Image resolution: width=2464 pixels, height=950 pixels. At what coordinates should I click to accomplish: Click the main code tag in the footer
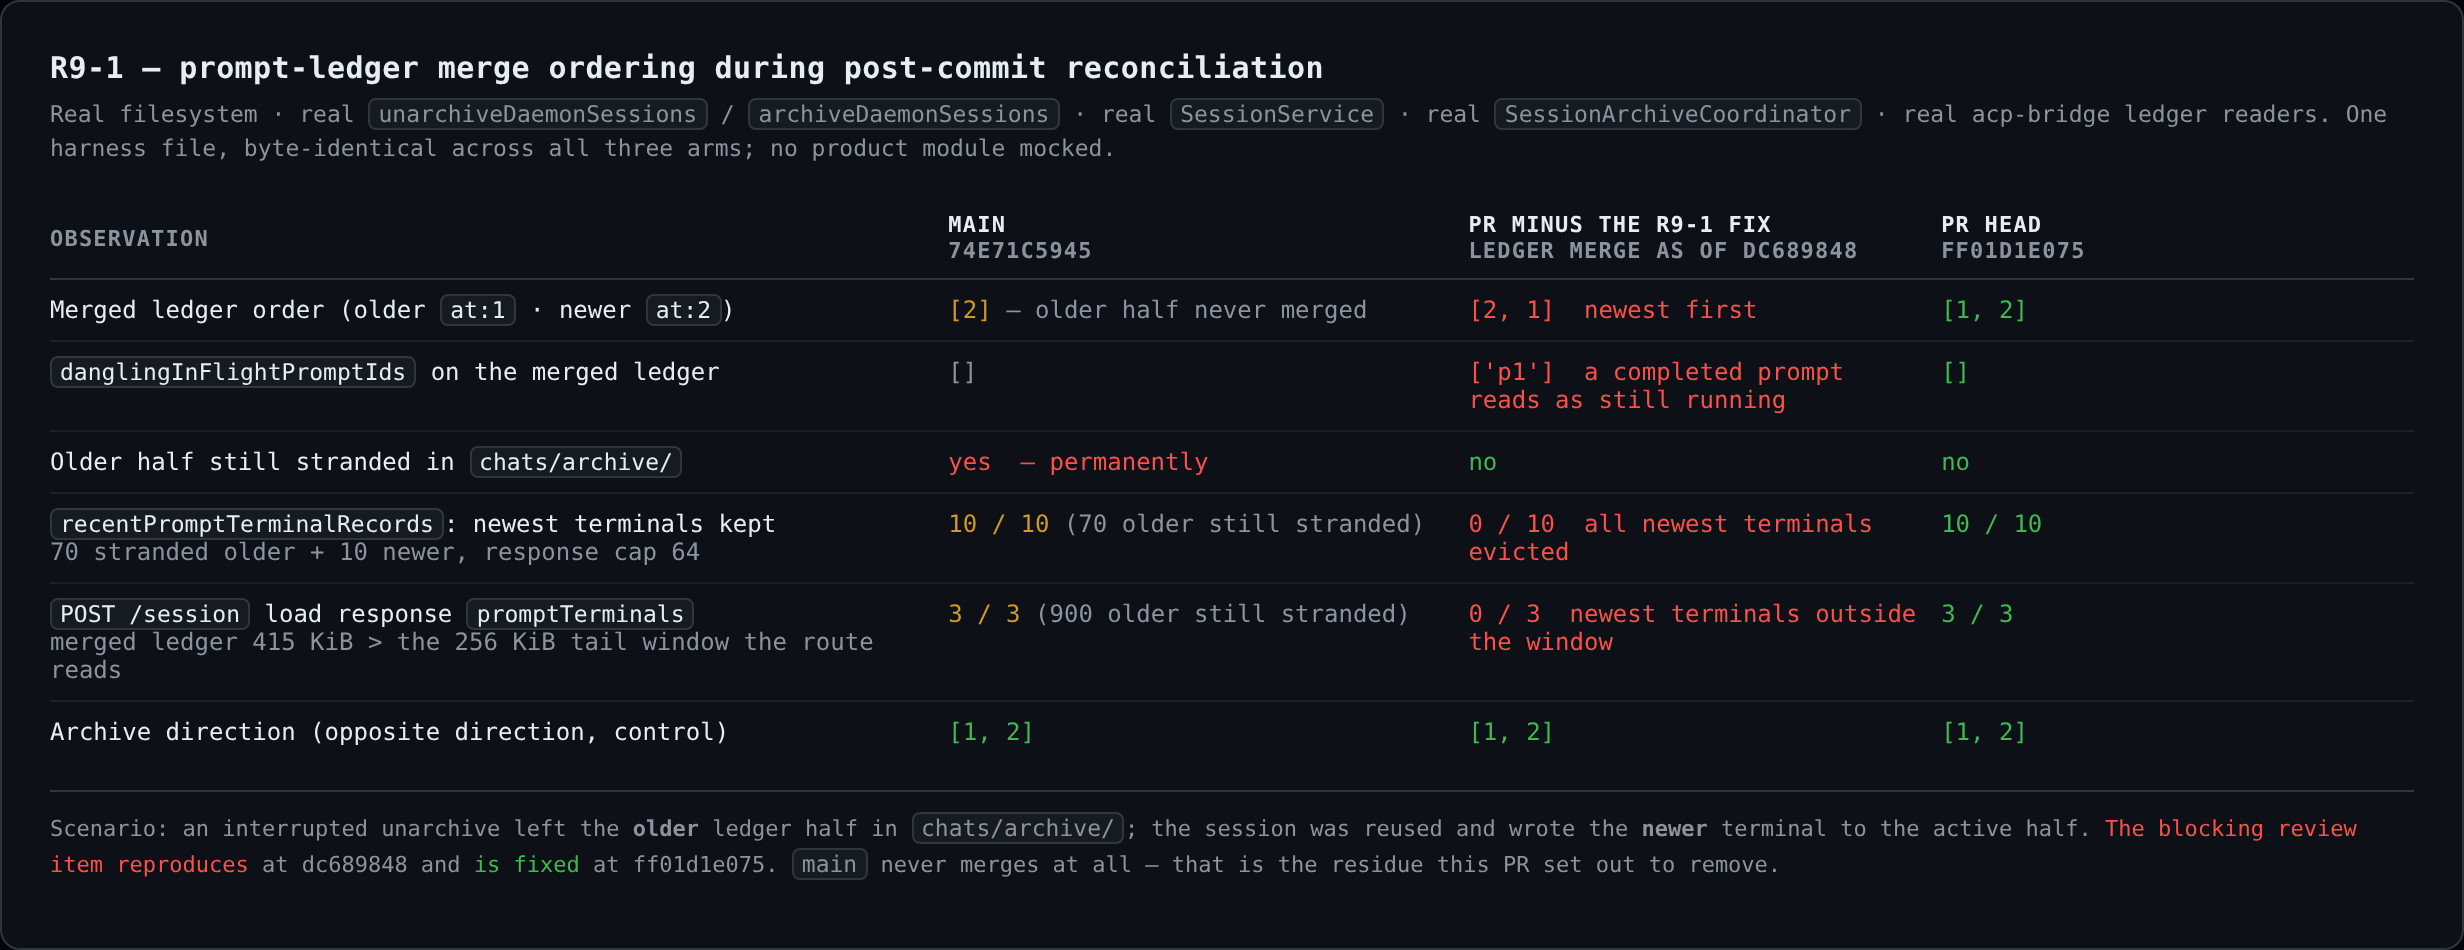[829, 864]
